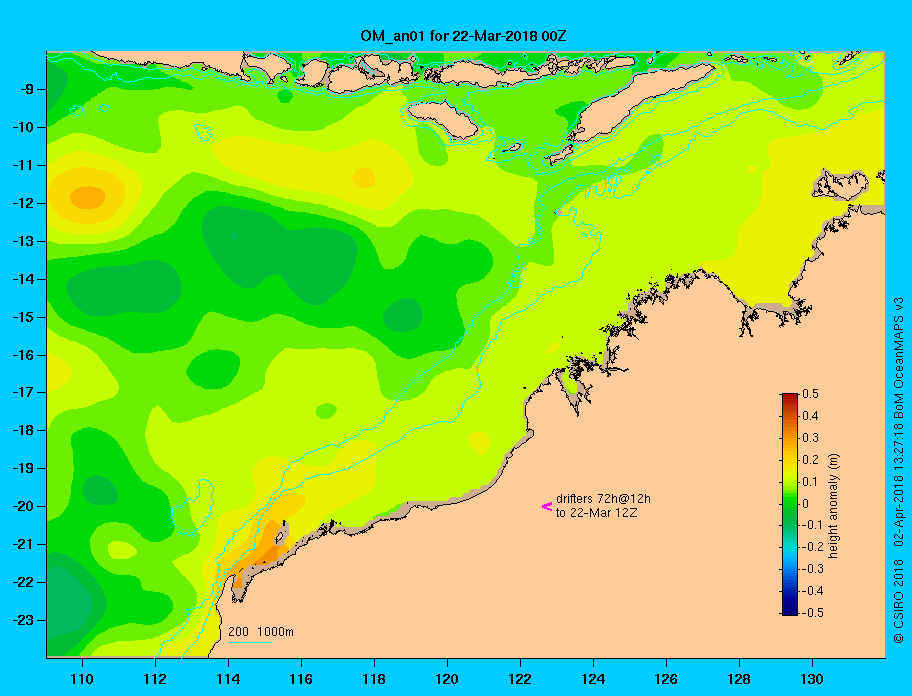The height and width of the screenshot is (696, 912).
Task: Click the CSIRO 2018 copyright text
Action: (x=899, y=601)
